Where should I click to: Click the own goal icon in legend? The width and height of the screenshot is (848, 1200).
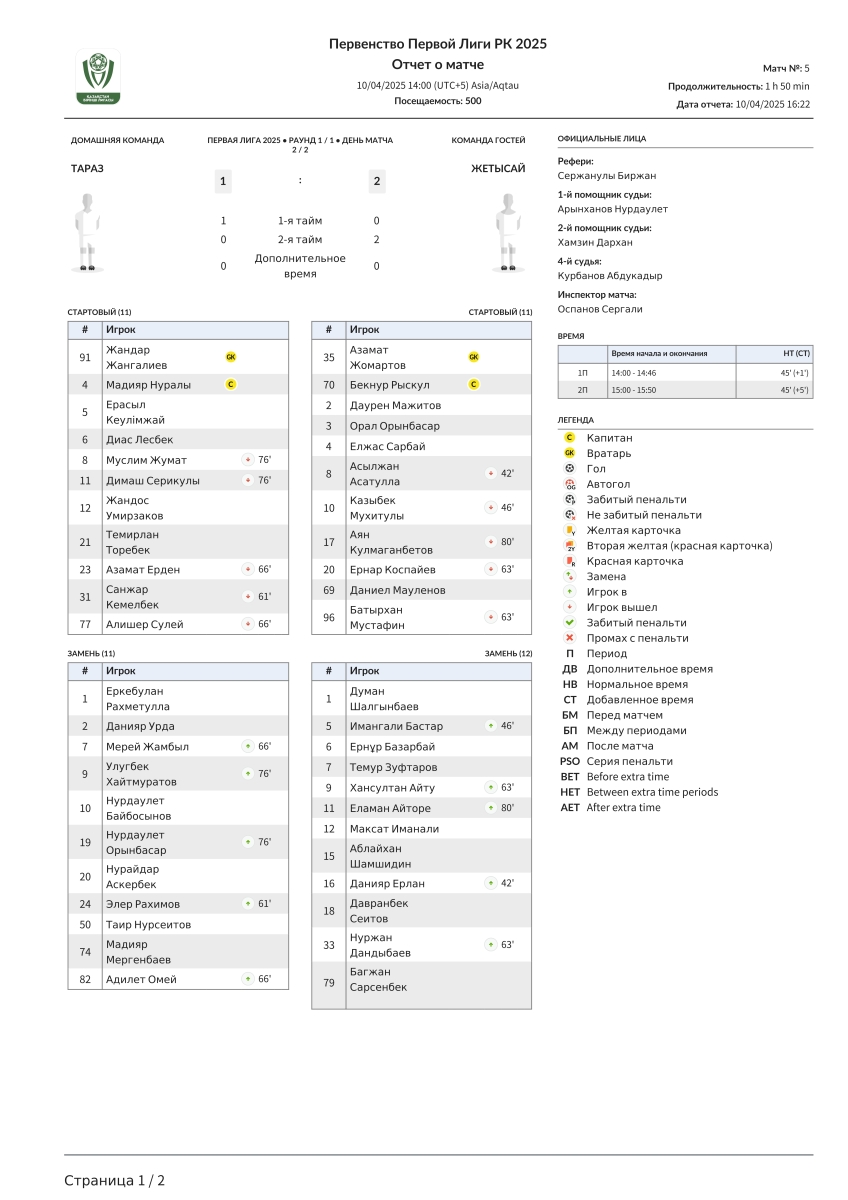[x=570, y=484]
